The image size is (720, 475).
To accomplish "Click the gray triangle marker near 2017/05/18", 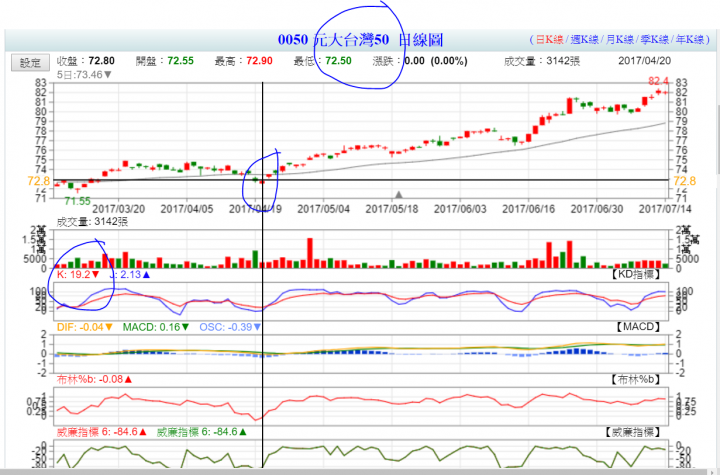I will point(399,194).
